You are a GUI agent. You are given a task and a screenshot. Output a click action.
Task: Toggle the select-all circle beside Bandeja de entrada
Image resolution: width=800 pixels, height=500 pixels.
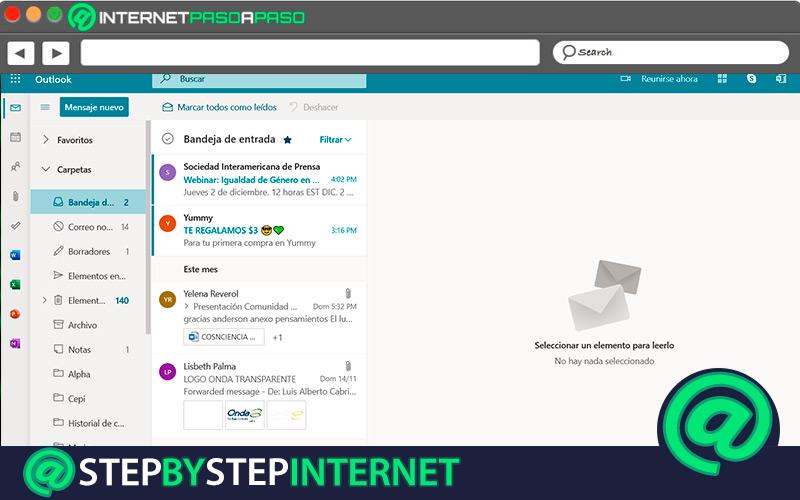(x=168, y=139)
